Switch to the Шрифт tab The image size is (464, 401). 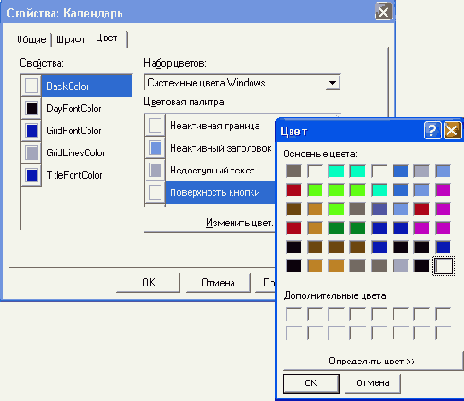pos(70,39)
